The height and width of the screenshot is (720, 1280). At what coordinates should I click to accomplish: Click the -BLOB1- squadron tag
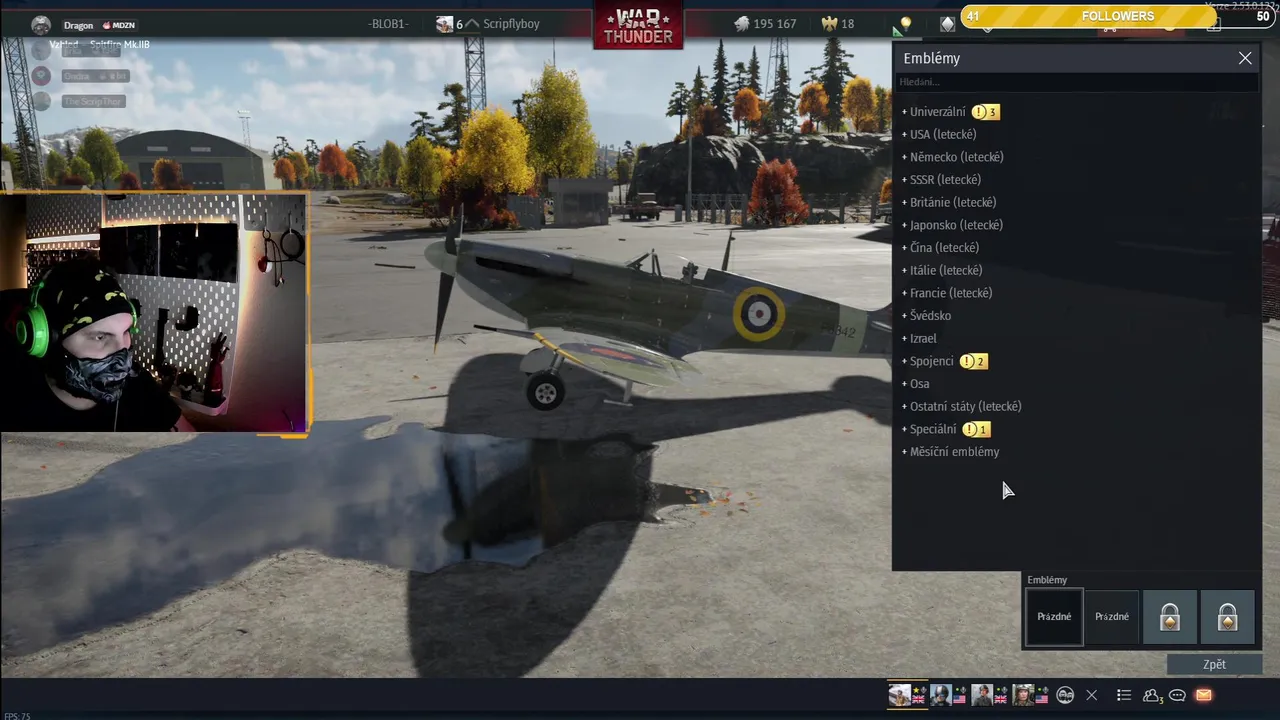(x=388, y=24)
